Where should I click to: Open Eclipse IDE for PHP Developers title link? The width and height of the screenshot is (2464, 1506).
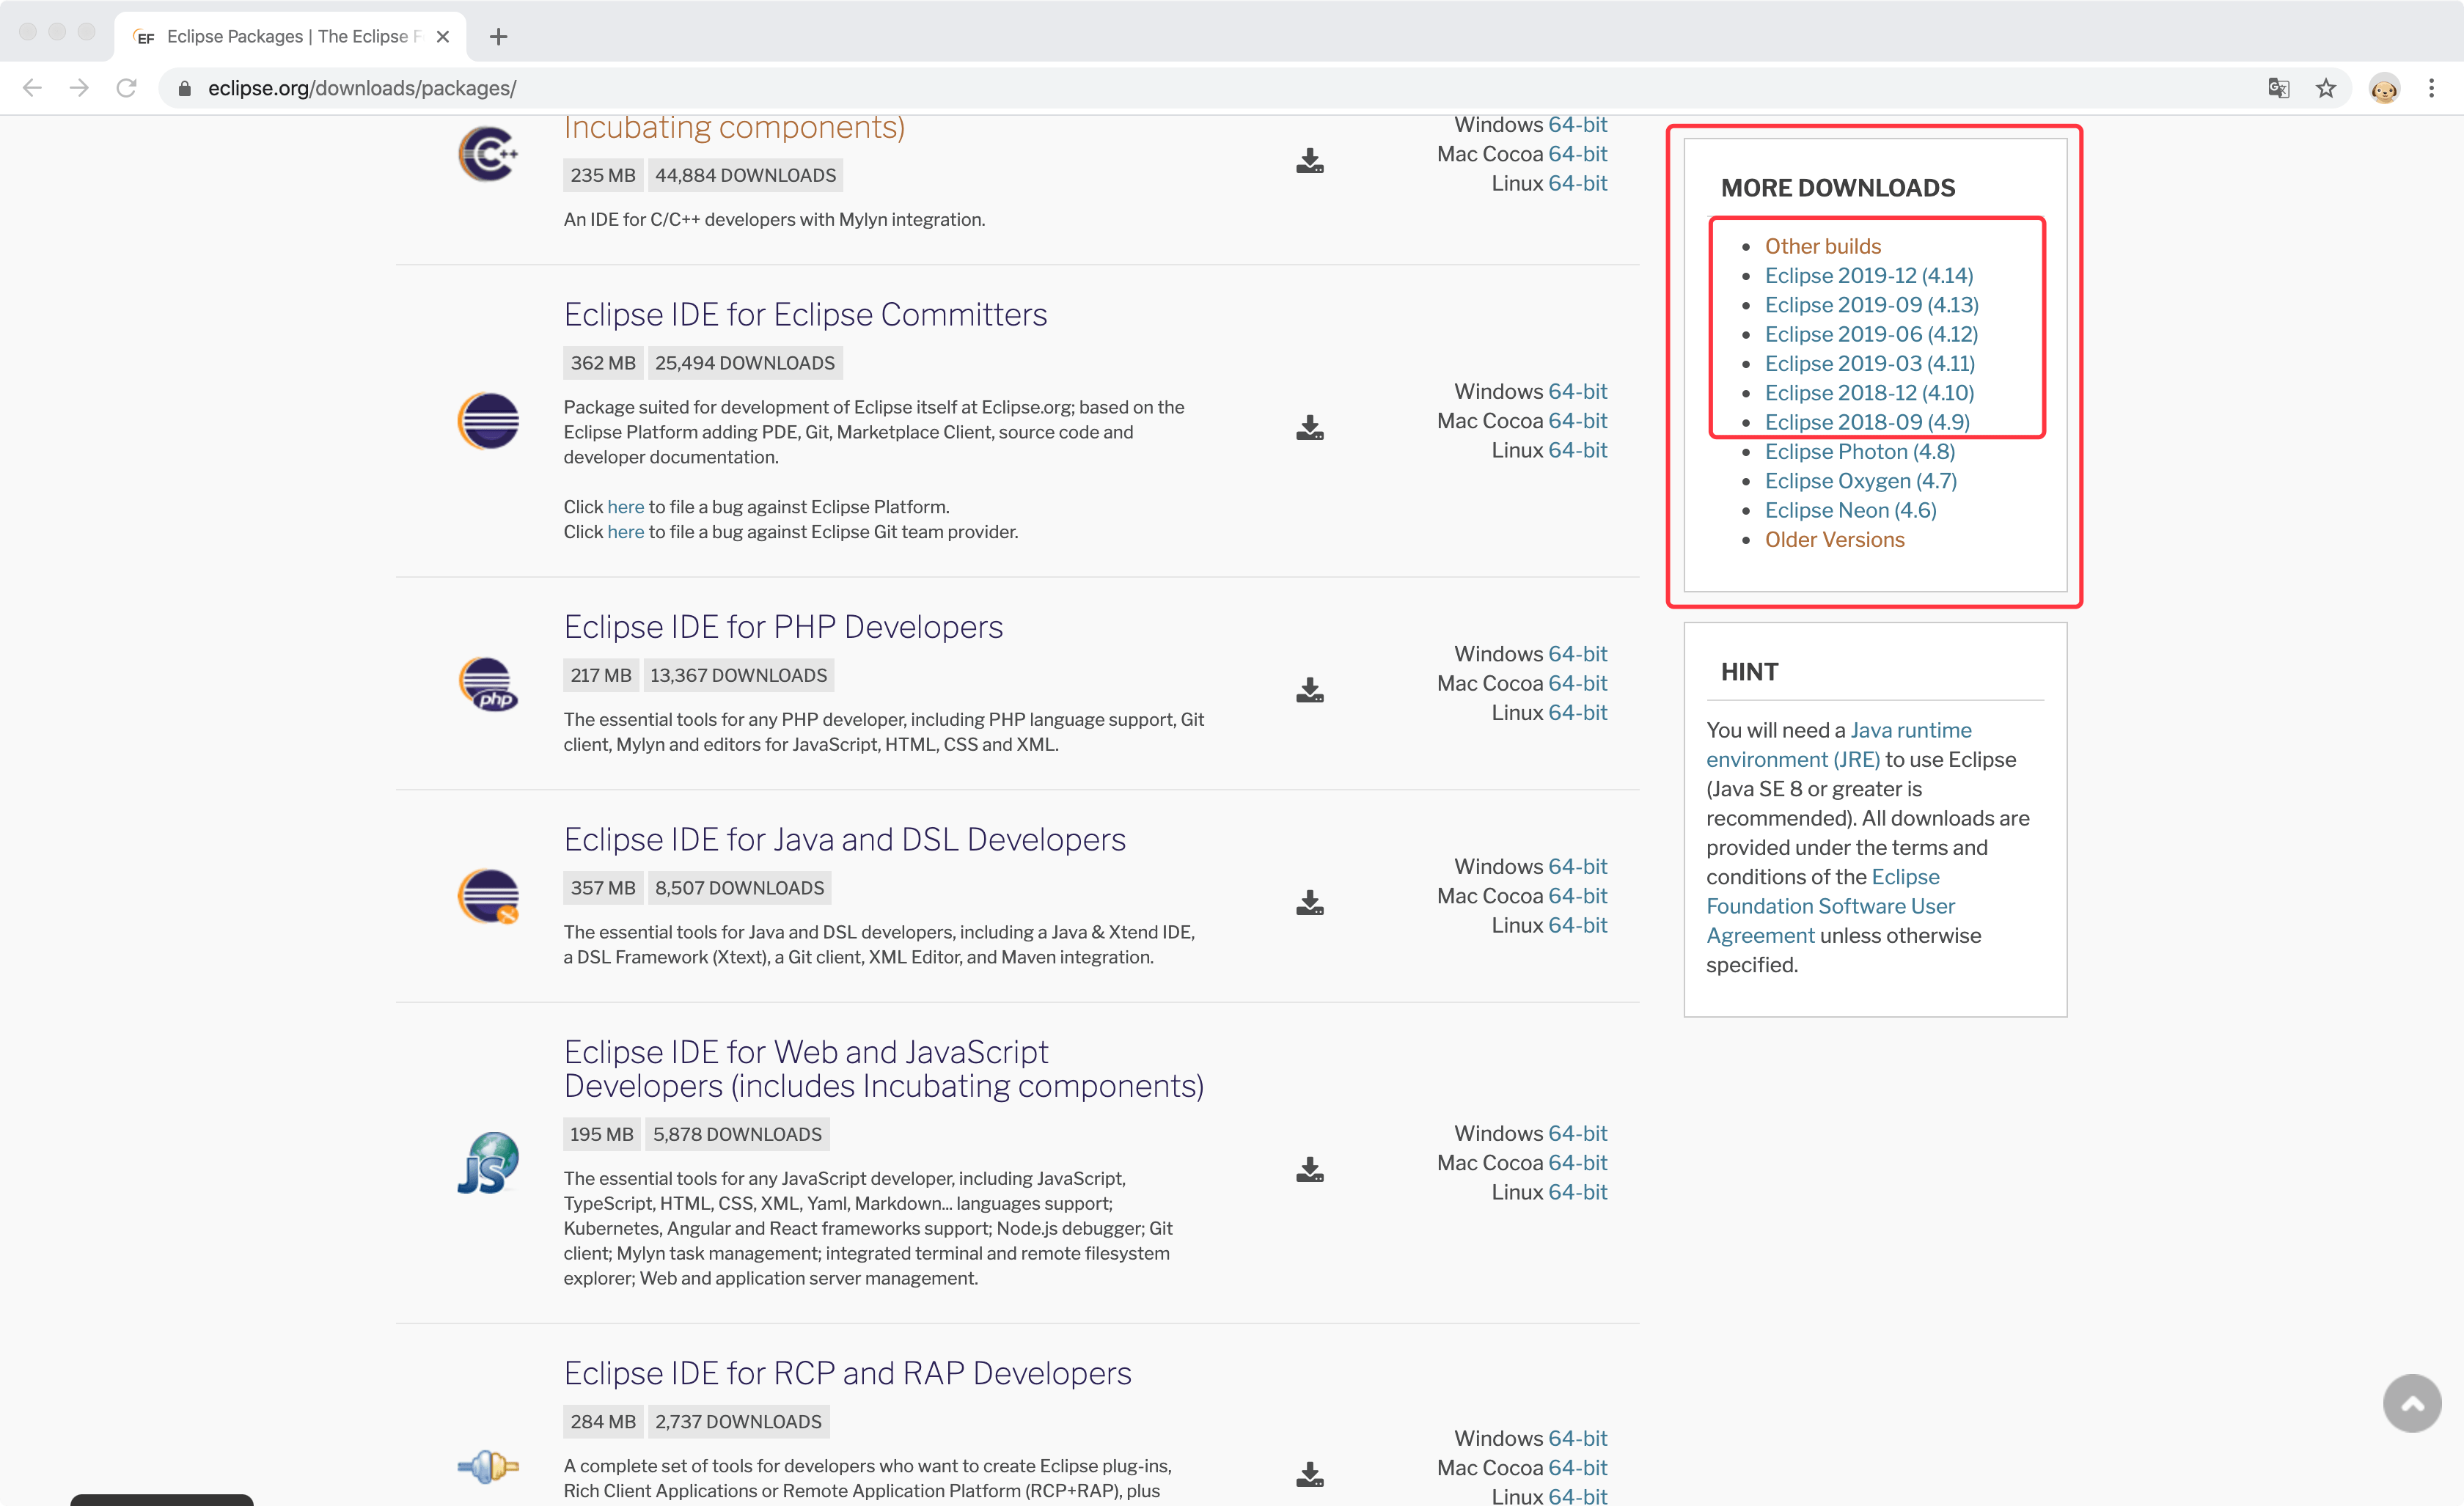coord(783,626)
